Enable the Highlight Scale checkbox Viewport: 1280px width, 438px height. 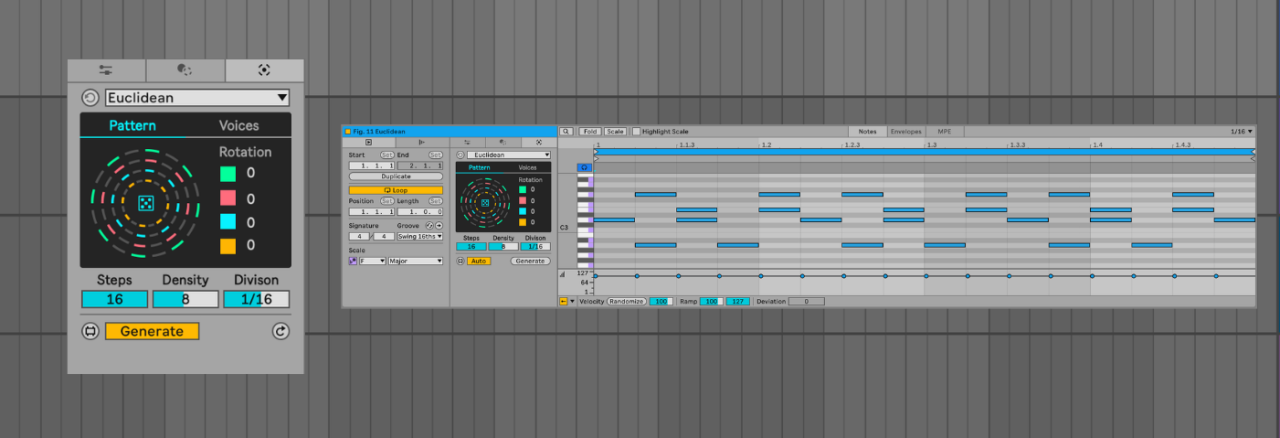tap(636, 131)
